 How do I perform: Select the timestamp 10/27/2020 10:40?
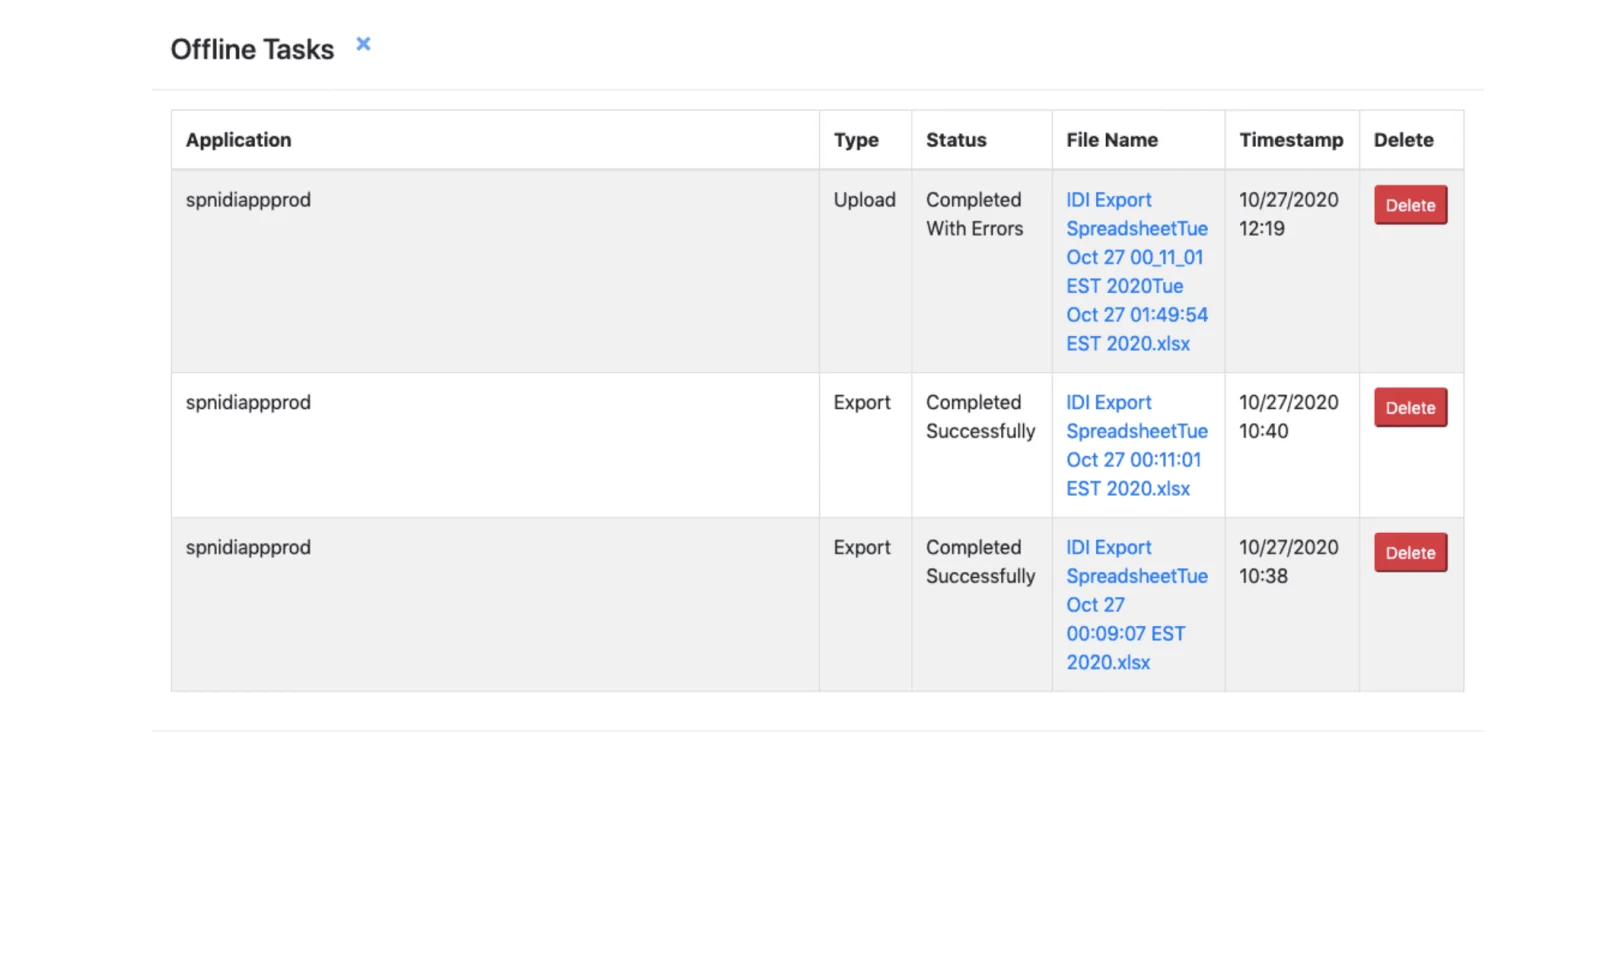(x=1289, y=417)
